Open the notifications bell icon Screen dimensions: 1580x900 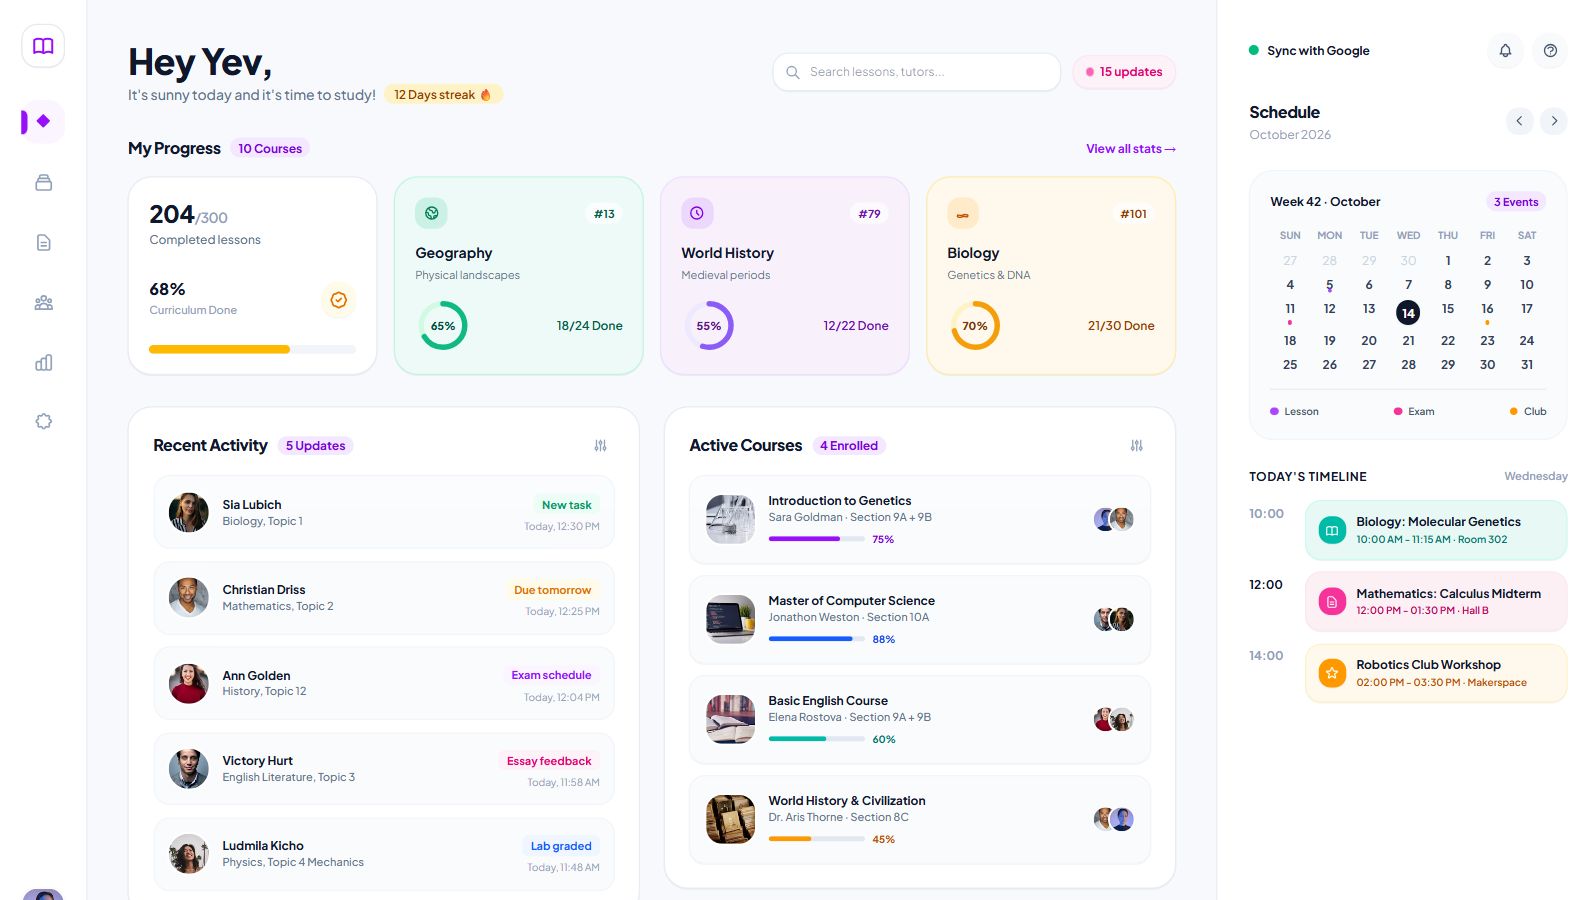1505,50
